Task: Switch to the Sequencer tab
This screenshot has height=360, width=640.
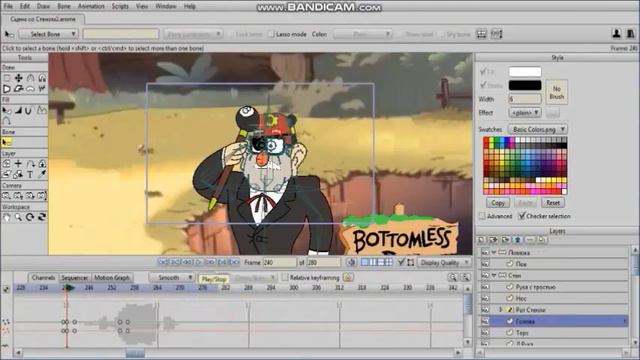Action: [x=75, y=278]
